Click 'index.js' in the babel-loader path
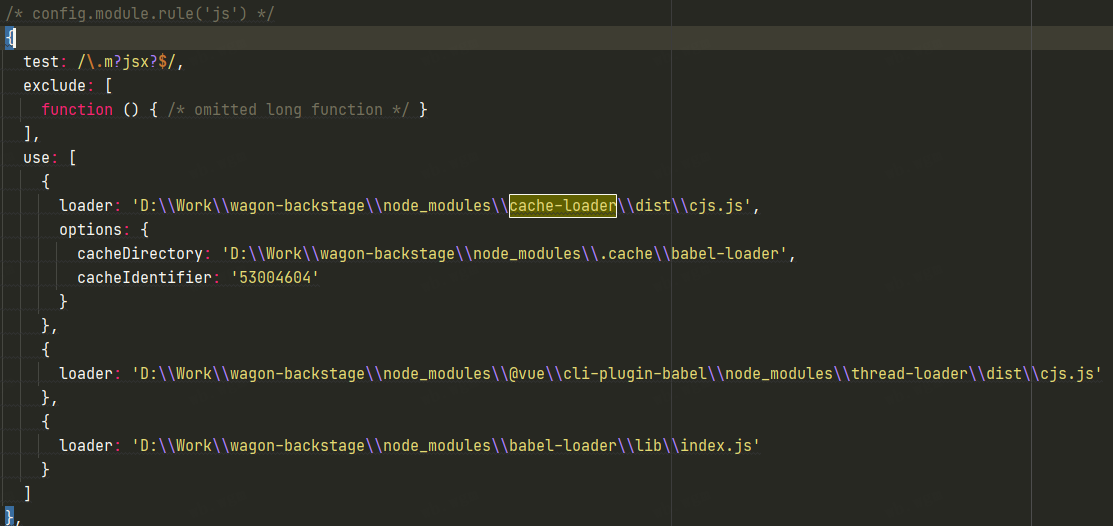The width and height of the screenshot is (1113, 526). 716,446
